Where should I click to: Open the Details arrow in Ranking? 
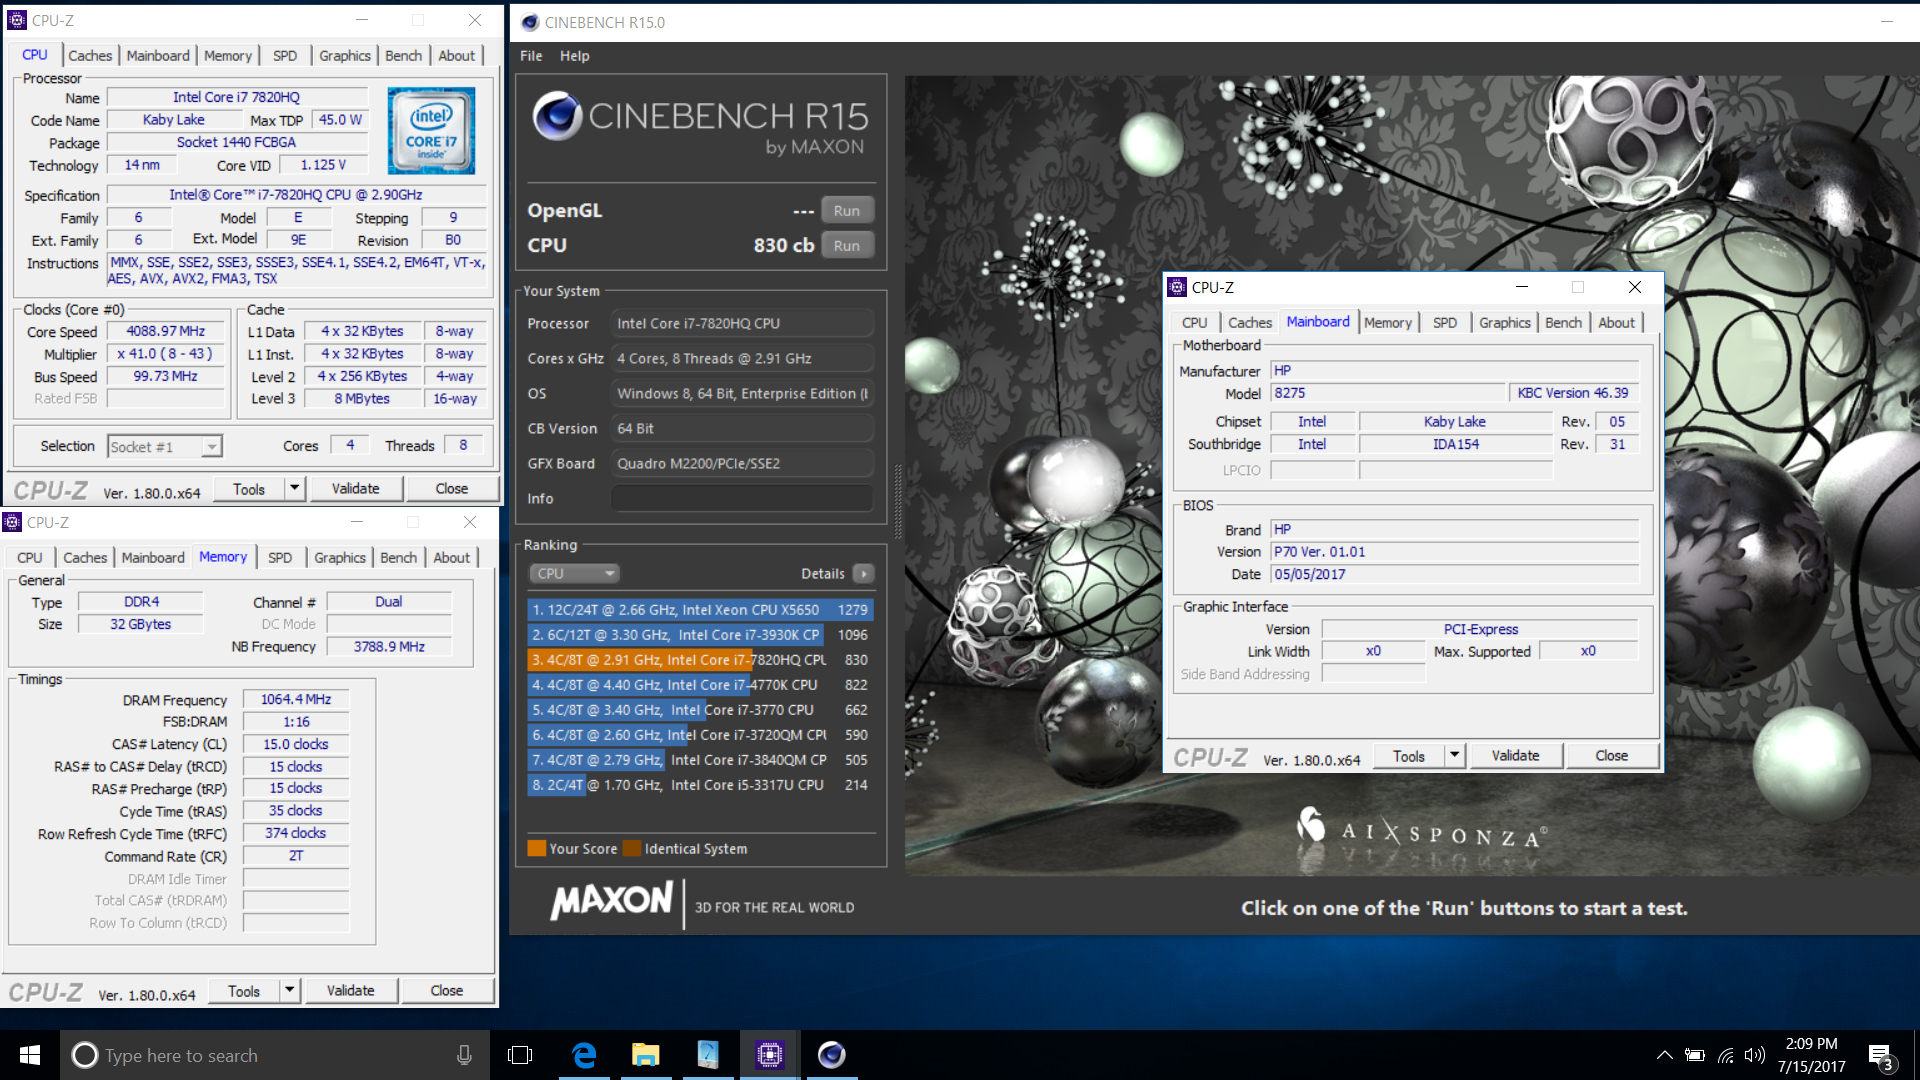pyautogui.click(x=864, y=574)
